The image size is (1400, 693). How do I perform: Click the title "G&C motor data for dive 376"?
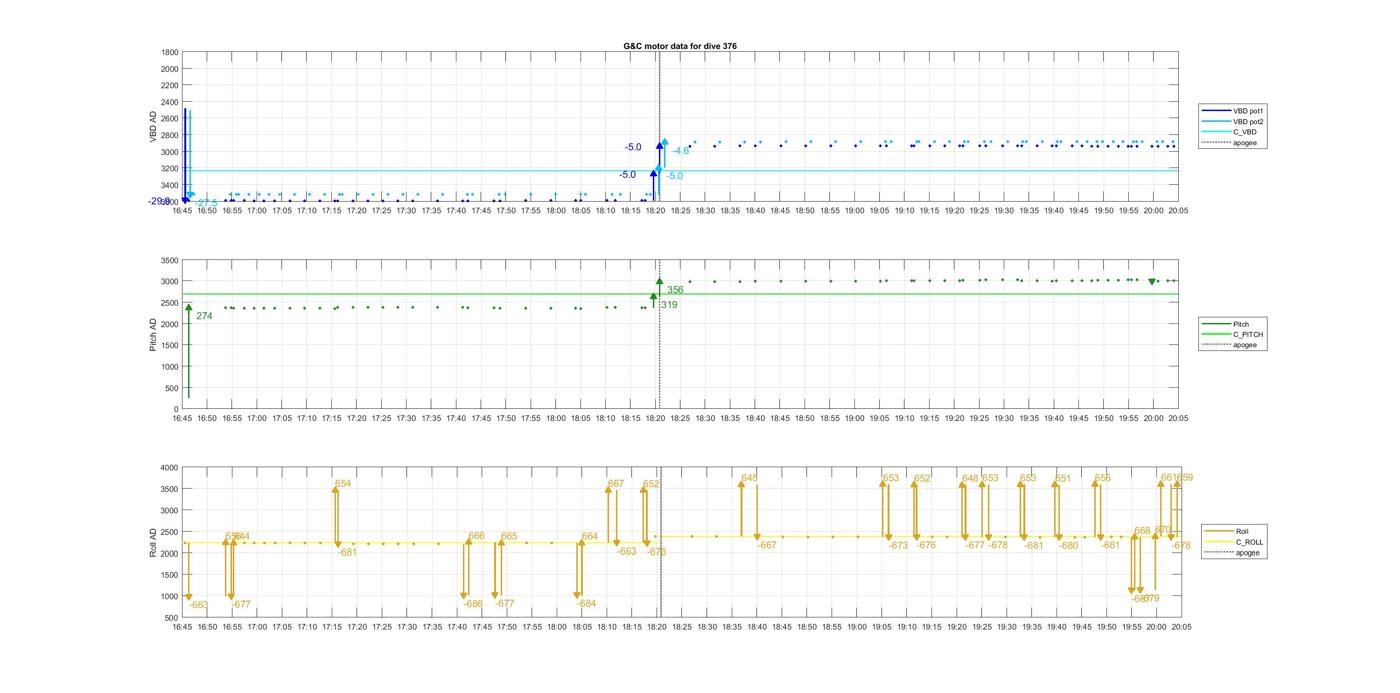pos(680,46)
